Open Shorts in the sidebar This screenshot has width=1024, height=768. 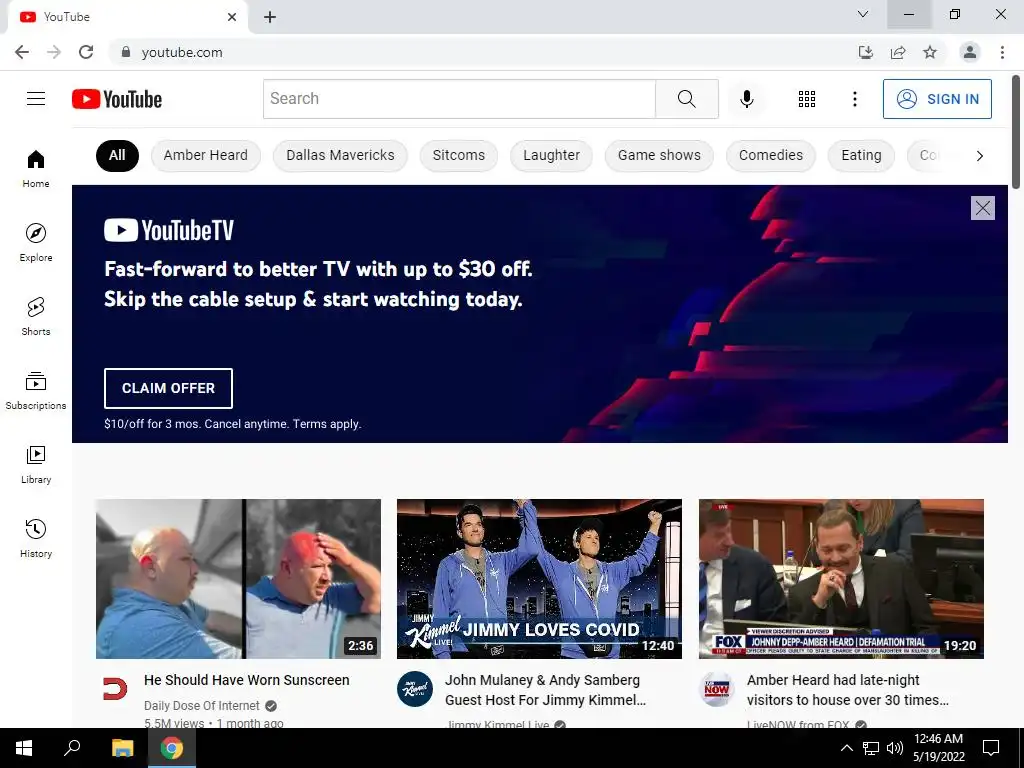point(36,316)
